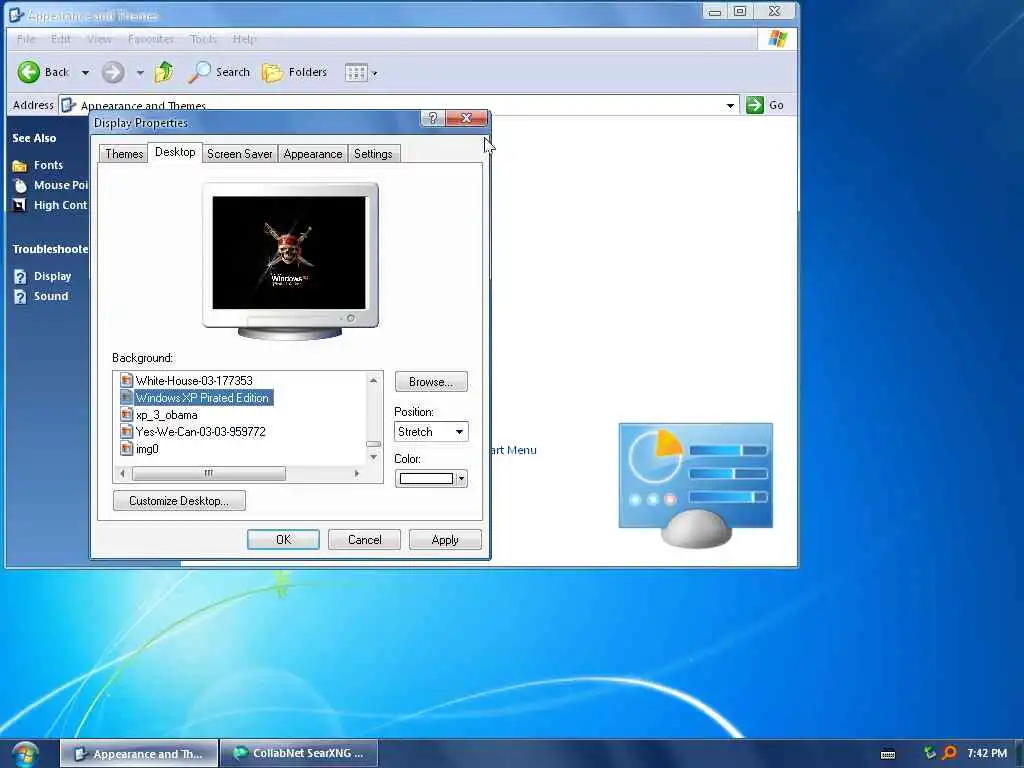The width and height of the screenshot is (1024, 768).
Task: Click the background list scroll up arrow
Action: click(x=374, y=380)
